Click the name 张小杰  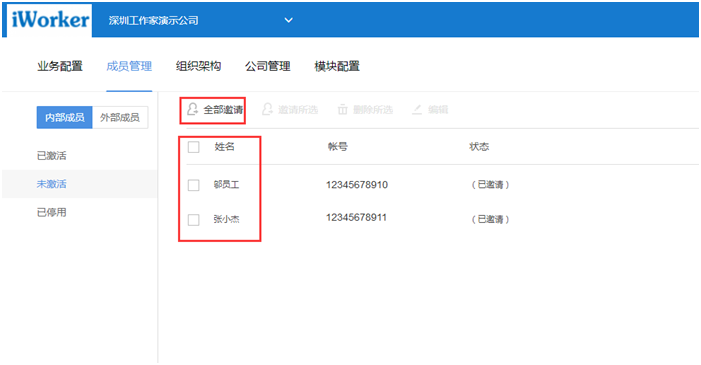pyautogui.click(x=226, y=219)
